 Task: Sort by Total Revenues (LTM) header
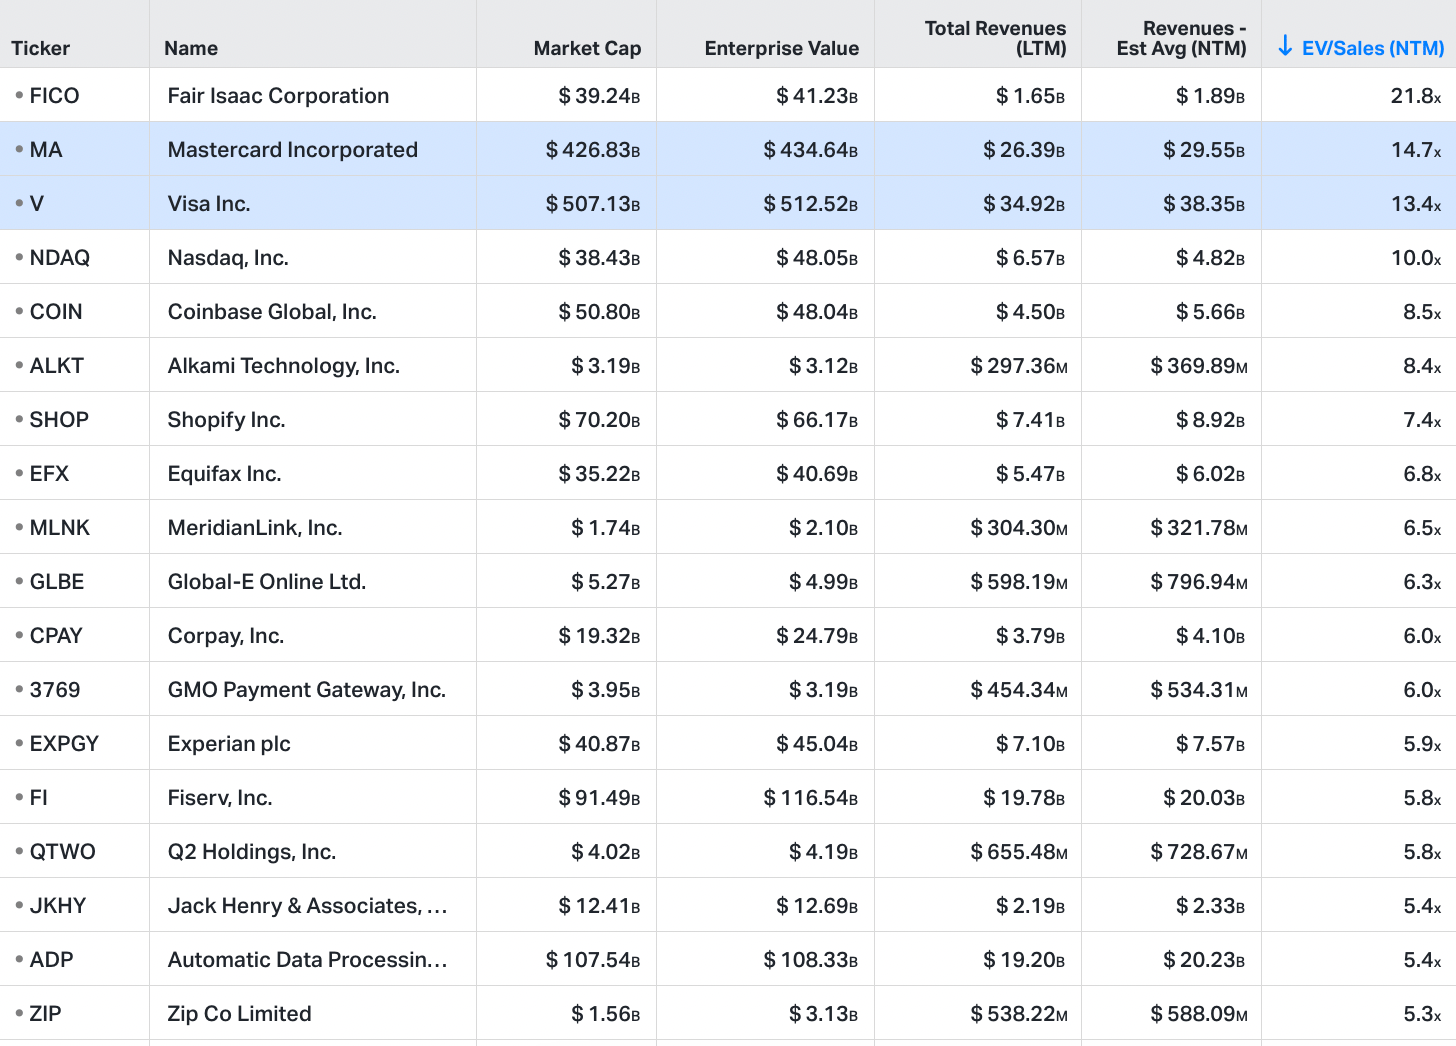click(995, 38)
